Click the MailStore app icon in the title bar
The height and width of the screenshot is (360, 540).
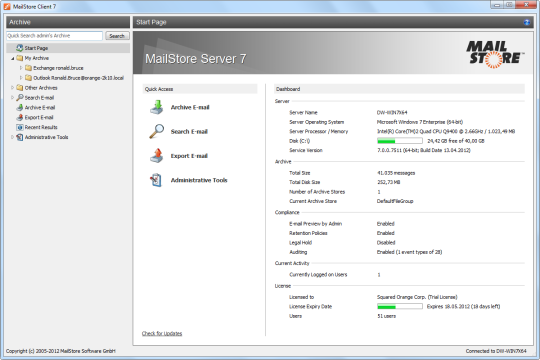click(x=7, y=6)
